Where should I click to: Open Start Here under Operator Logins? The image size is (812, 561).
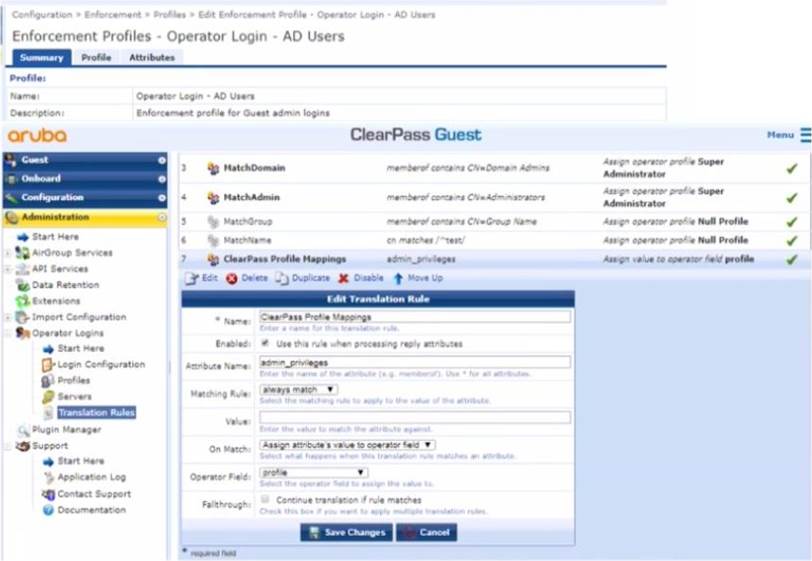tap(81, 349)
